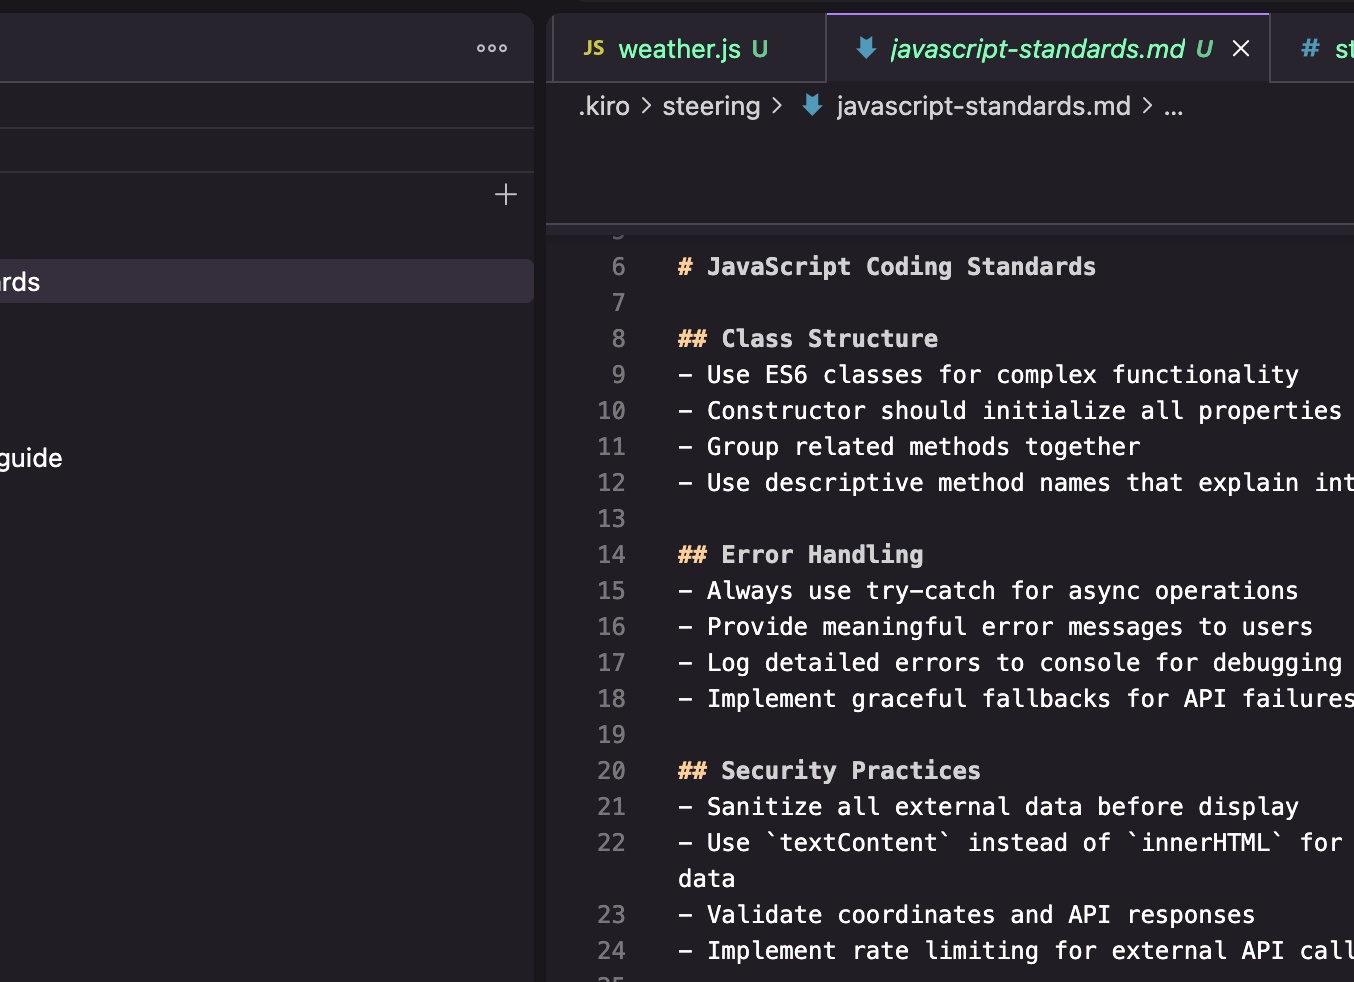Click the plus icon in the sidebar

[506, 194]
